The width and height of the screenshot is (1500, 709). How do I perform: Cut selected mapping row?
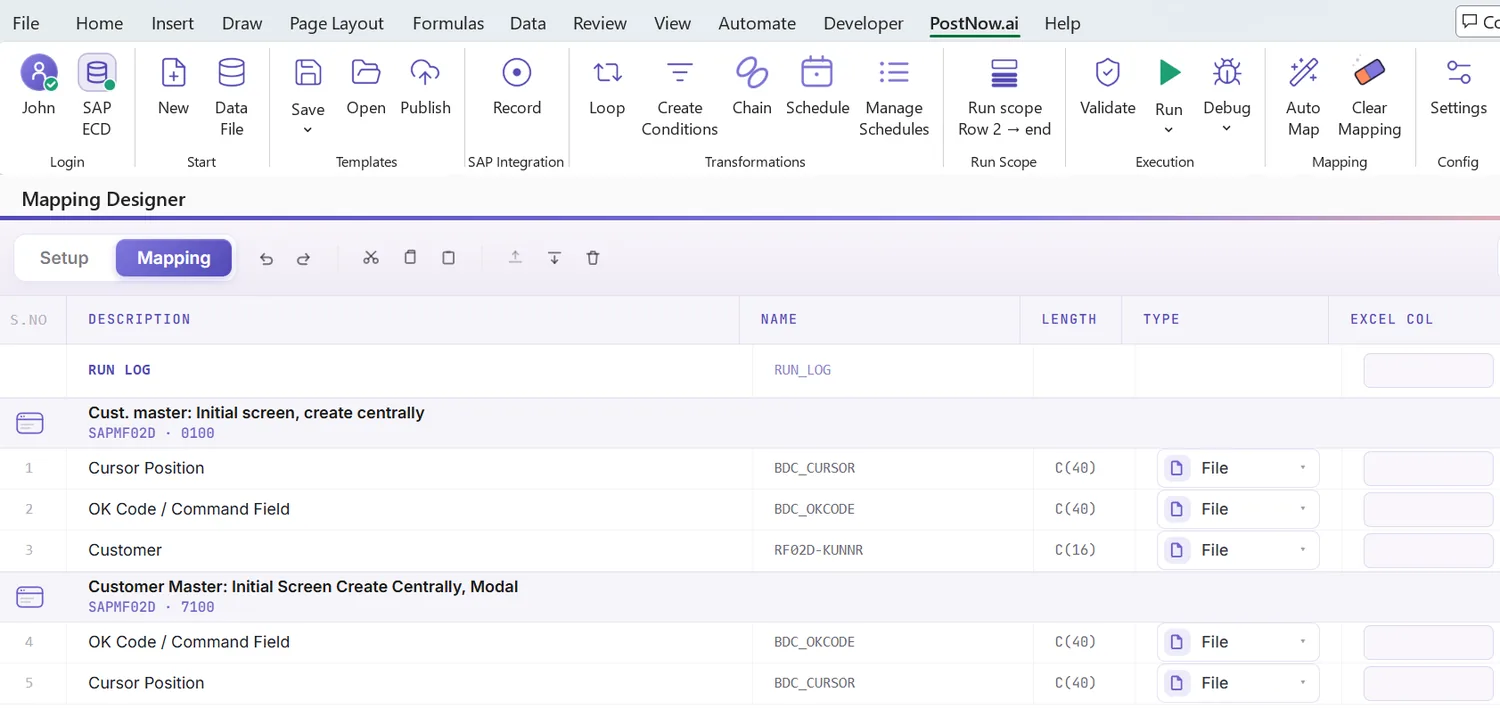click(x=371, y=258)
